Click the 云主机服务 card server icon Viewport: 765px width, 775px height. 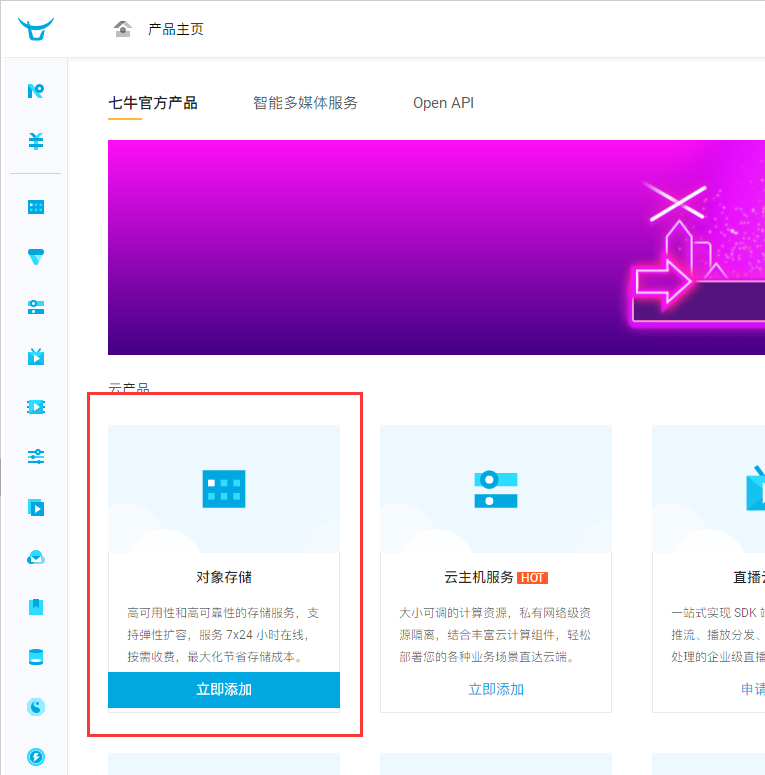(496, 489)
